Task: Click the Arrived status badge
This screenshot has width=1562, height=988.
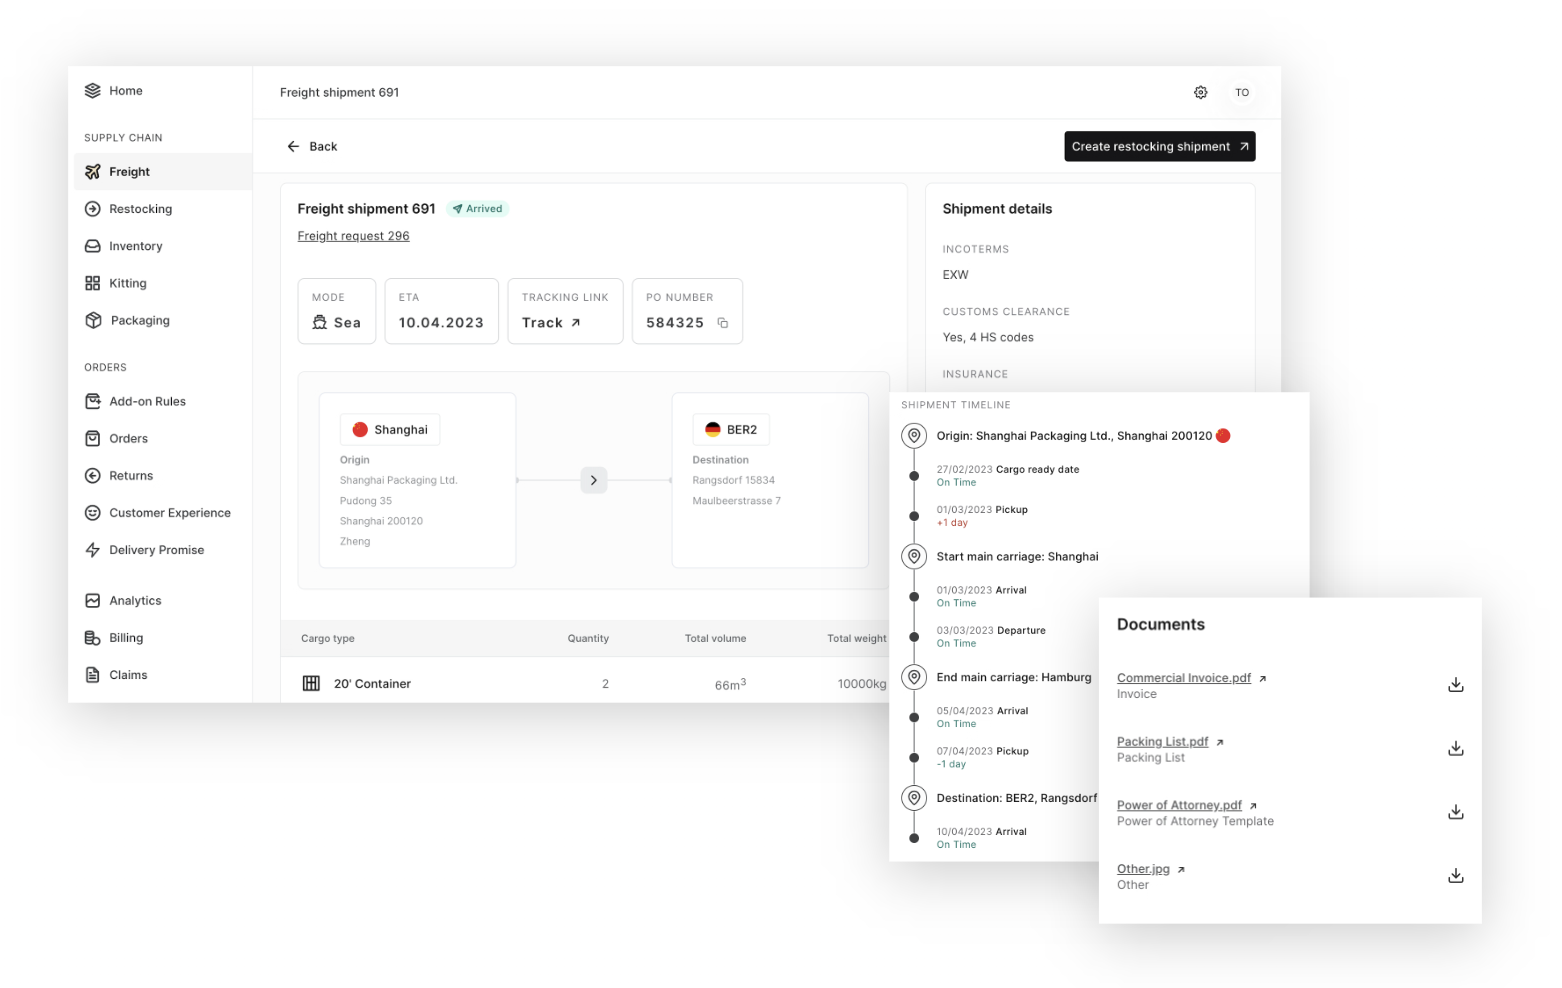Action: (478, 208)
